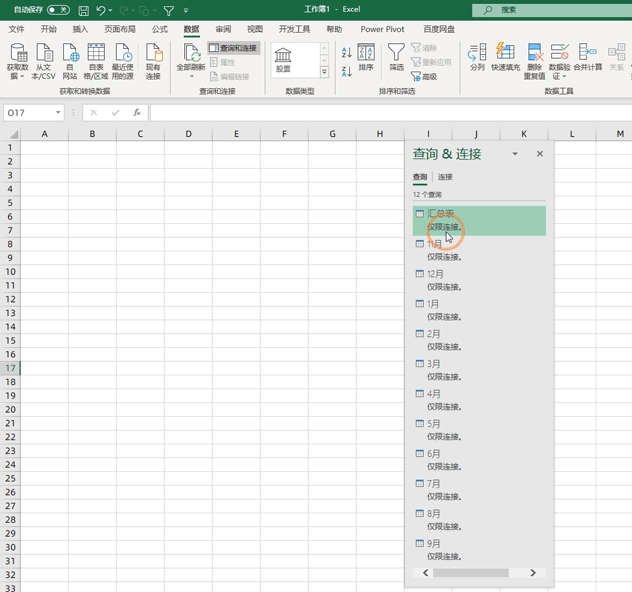Open Recent Sources (最近使用的源)
Screen dimensions: 632x592
(x=123, y=61)
